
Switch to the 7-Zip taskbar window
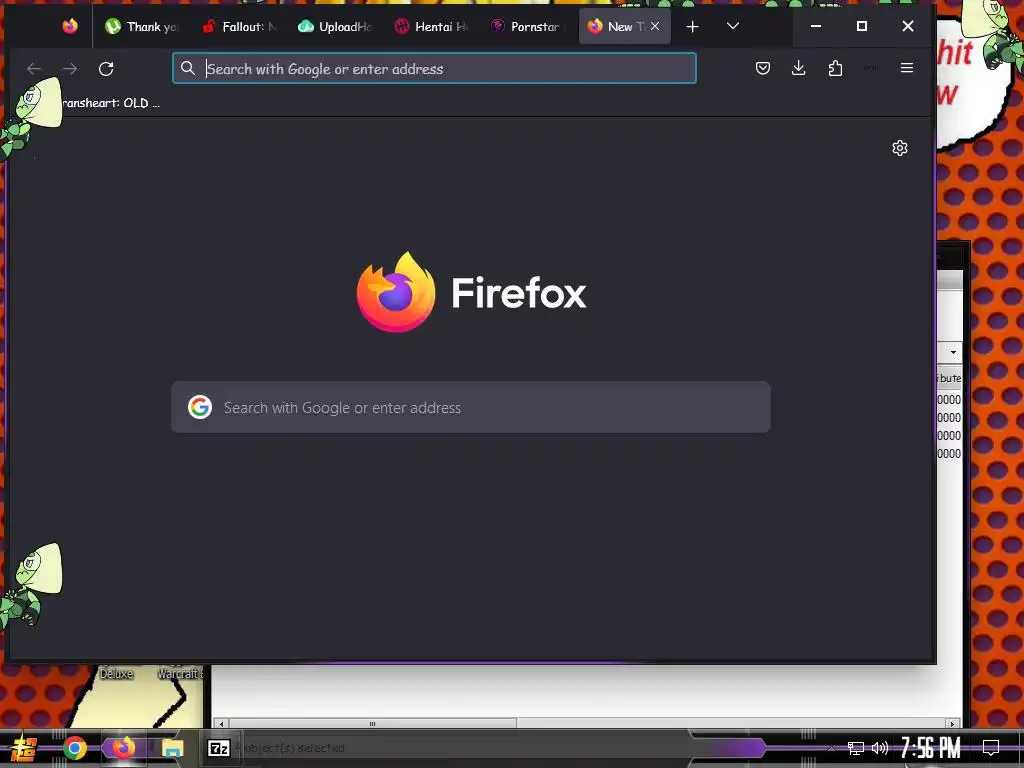(x=219, y=748)
